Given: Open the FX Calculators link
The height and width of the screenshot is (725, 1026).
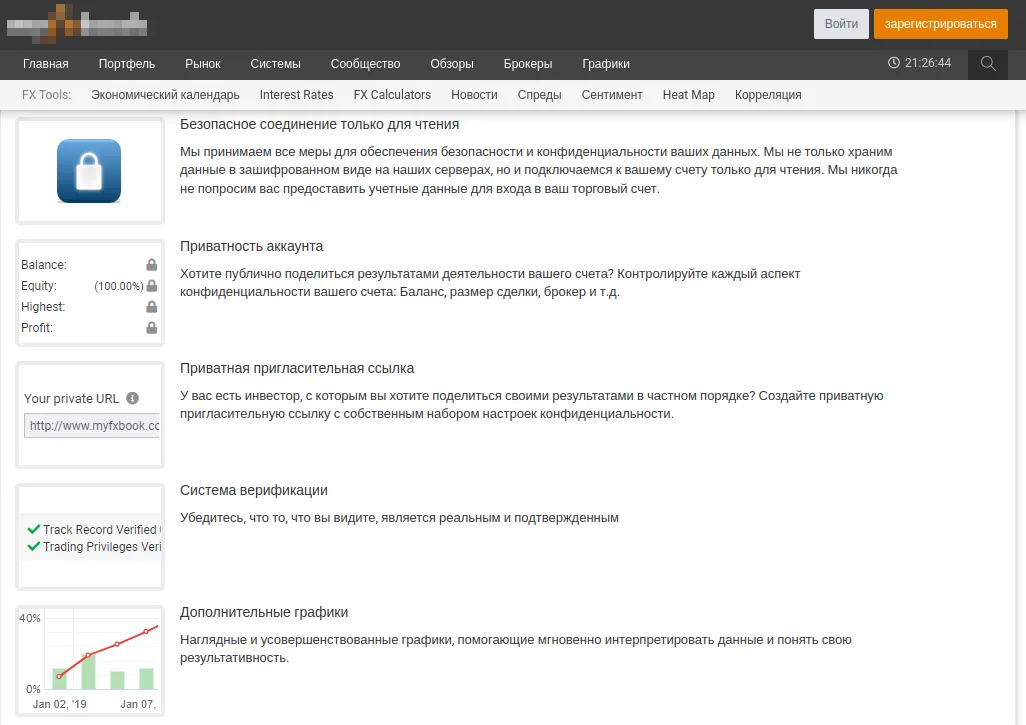Looking at the screenshot, I should pos(392,94).
